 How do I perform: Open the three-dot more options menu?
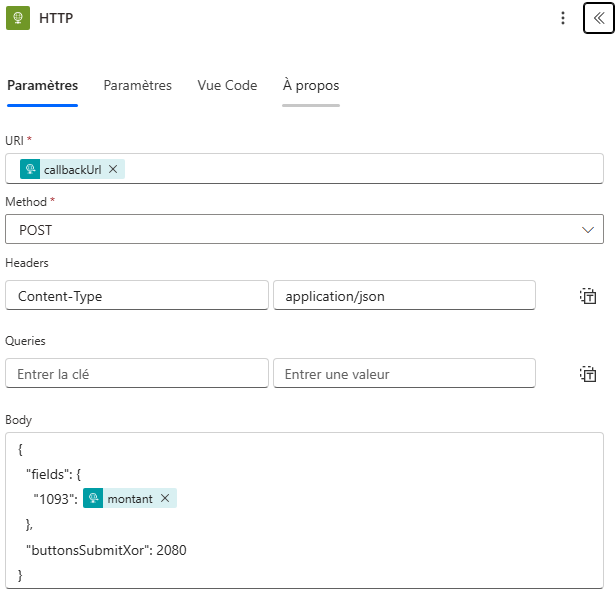[x=563, y=19]
